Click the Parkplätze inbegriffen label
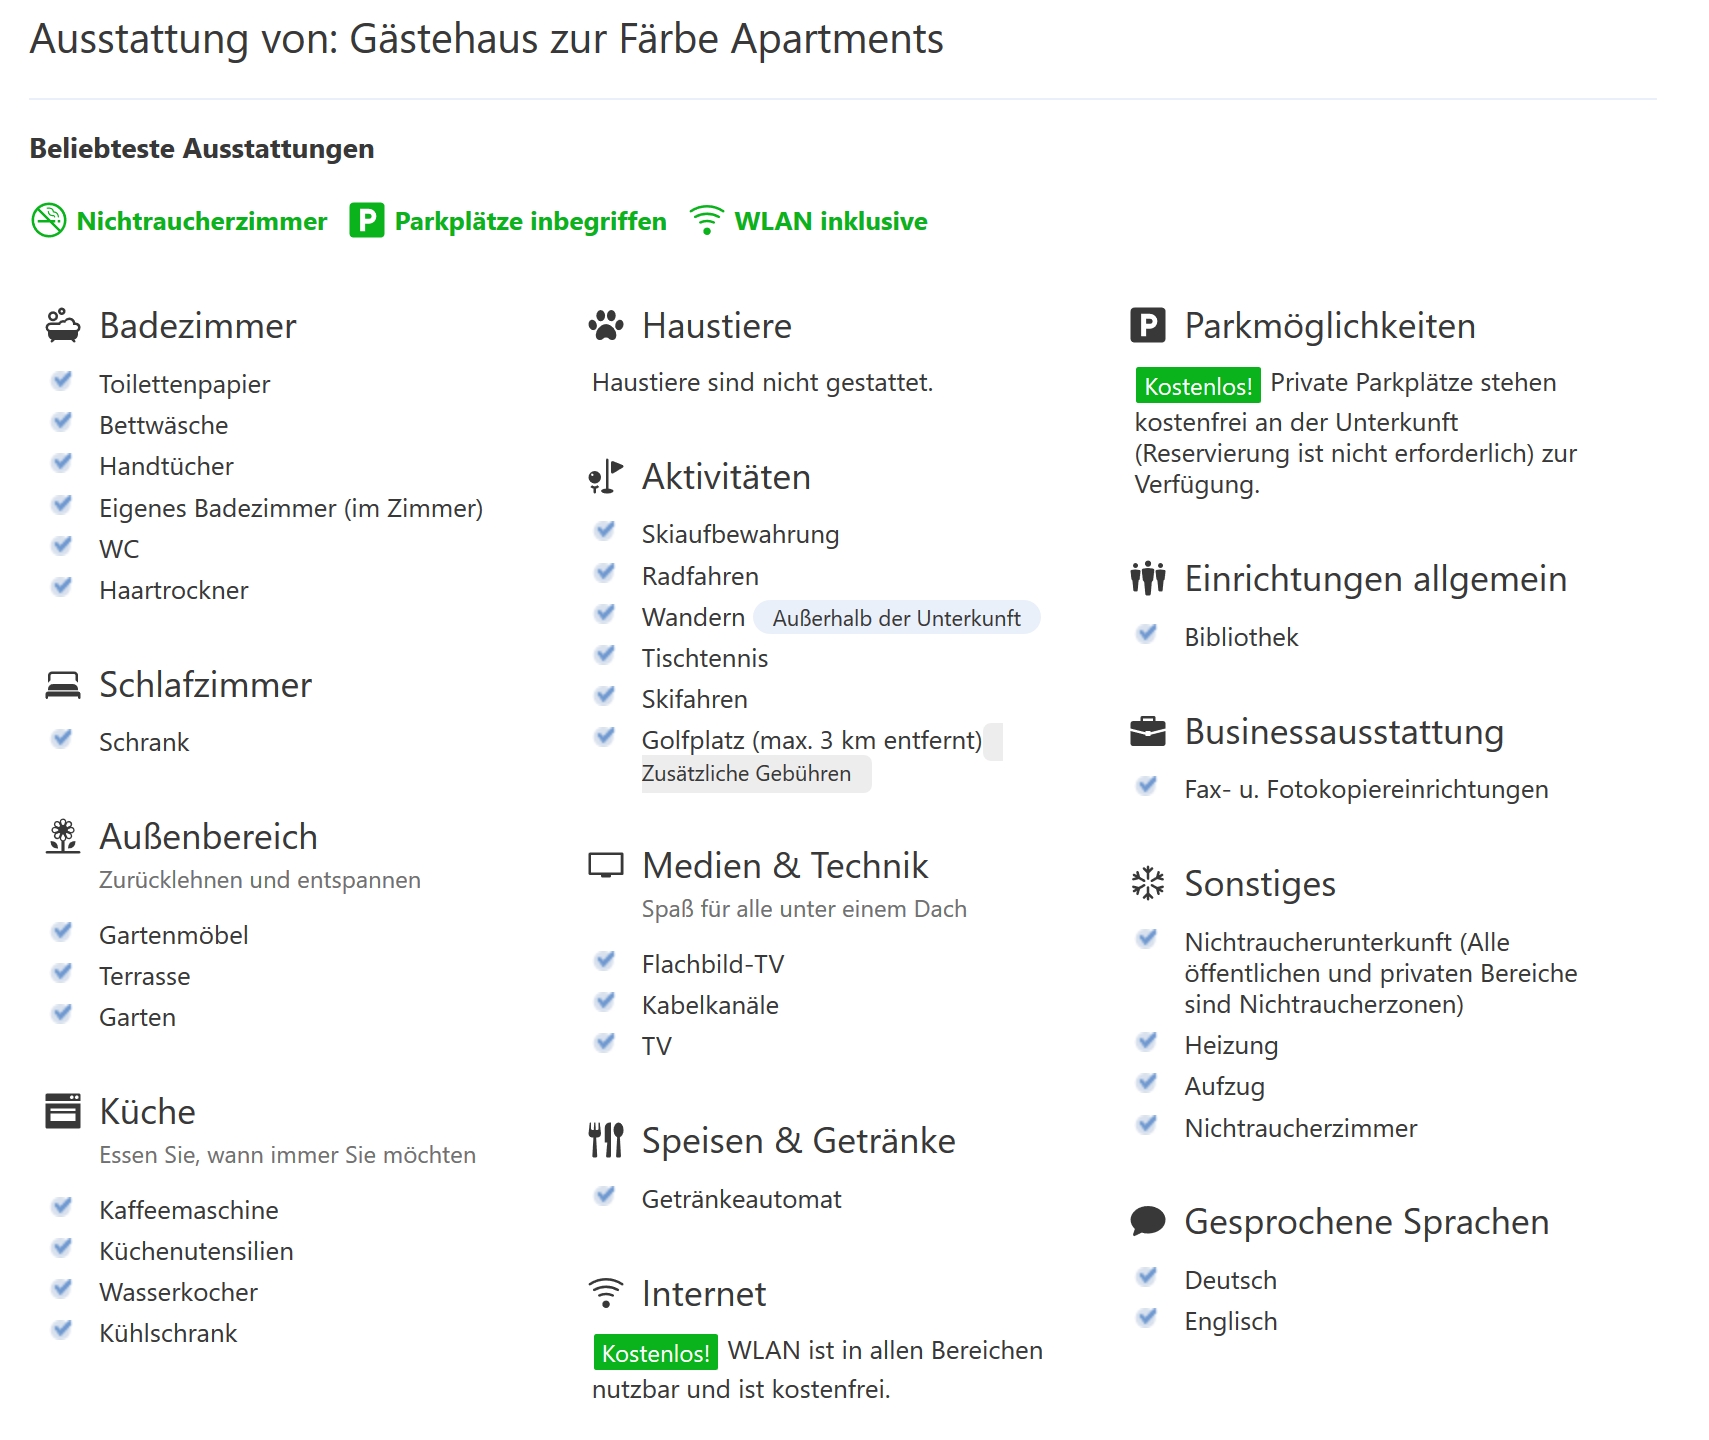 [531, 221]
